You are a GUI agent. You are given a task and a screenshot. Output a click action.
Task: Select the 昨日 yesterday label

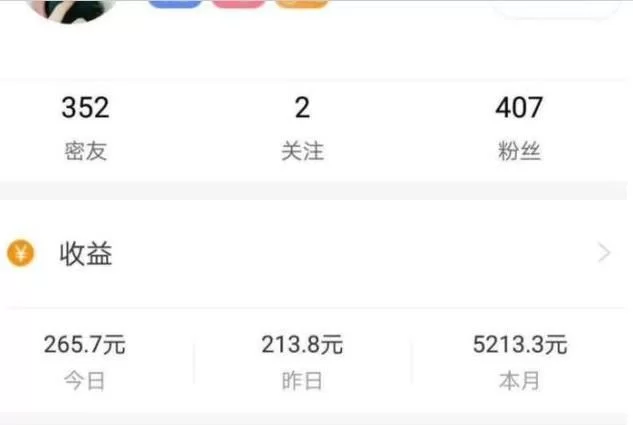click(x=302, y=381)
